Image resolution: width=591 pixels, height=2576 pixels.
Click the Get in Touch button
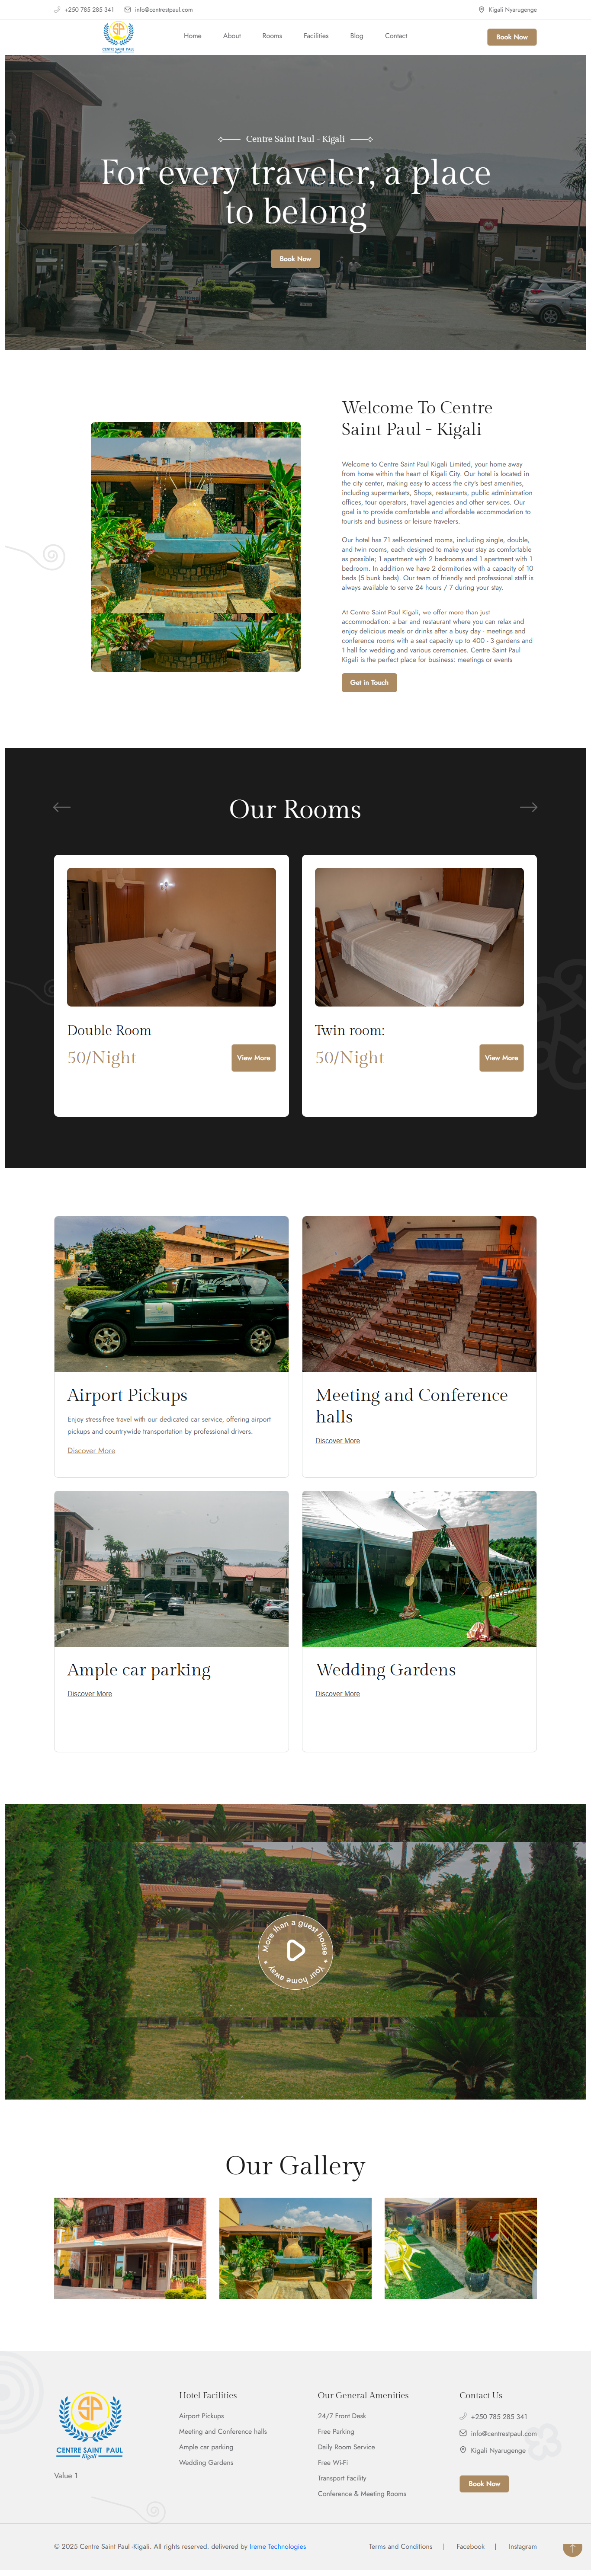[x=369, y=682]
